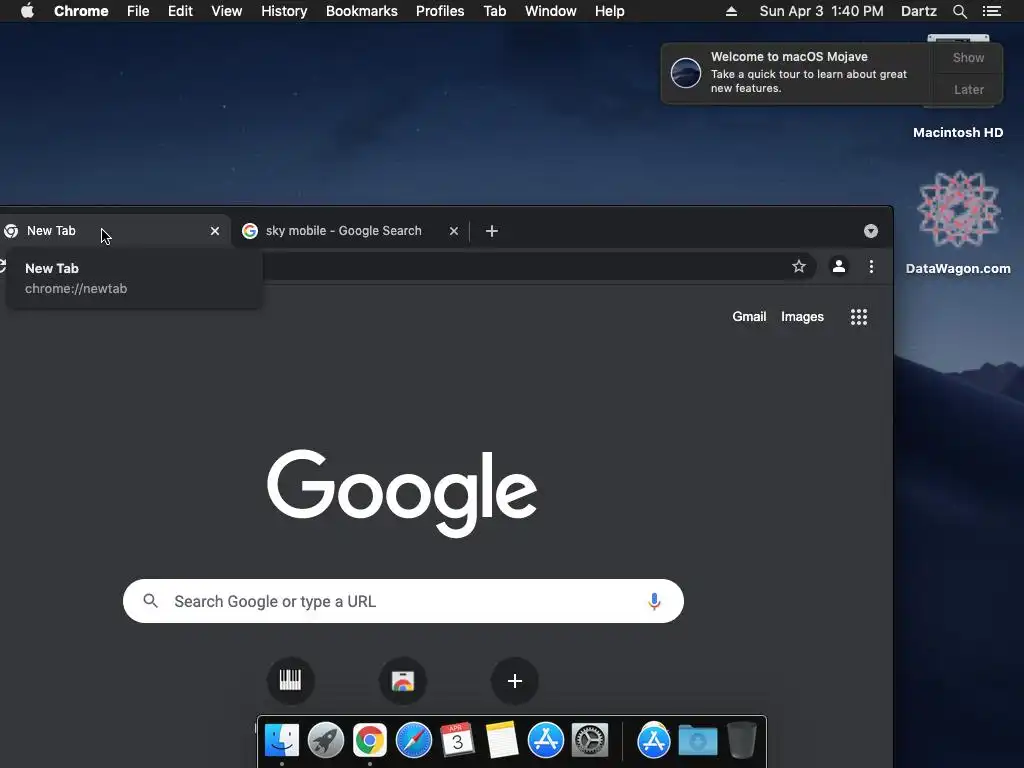1024x768 pixels.
Task: Open Notes from the Dock
Action: pos(502,741)
